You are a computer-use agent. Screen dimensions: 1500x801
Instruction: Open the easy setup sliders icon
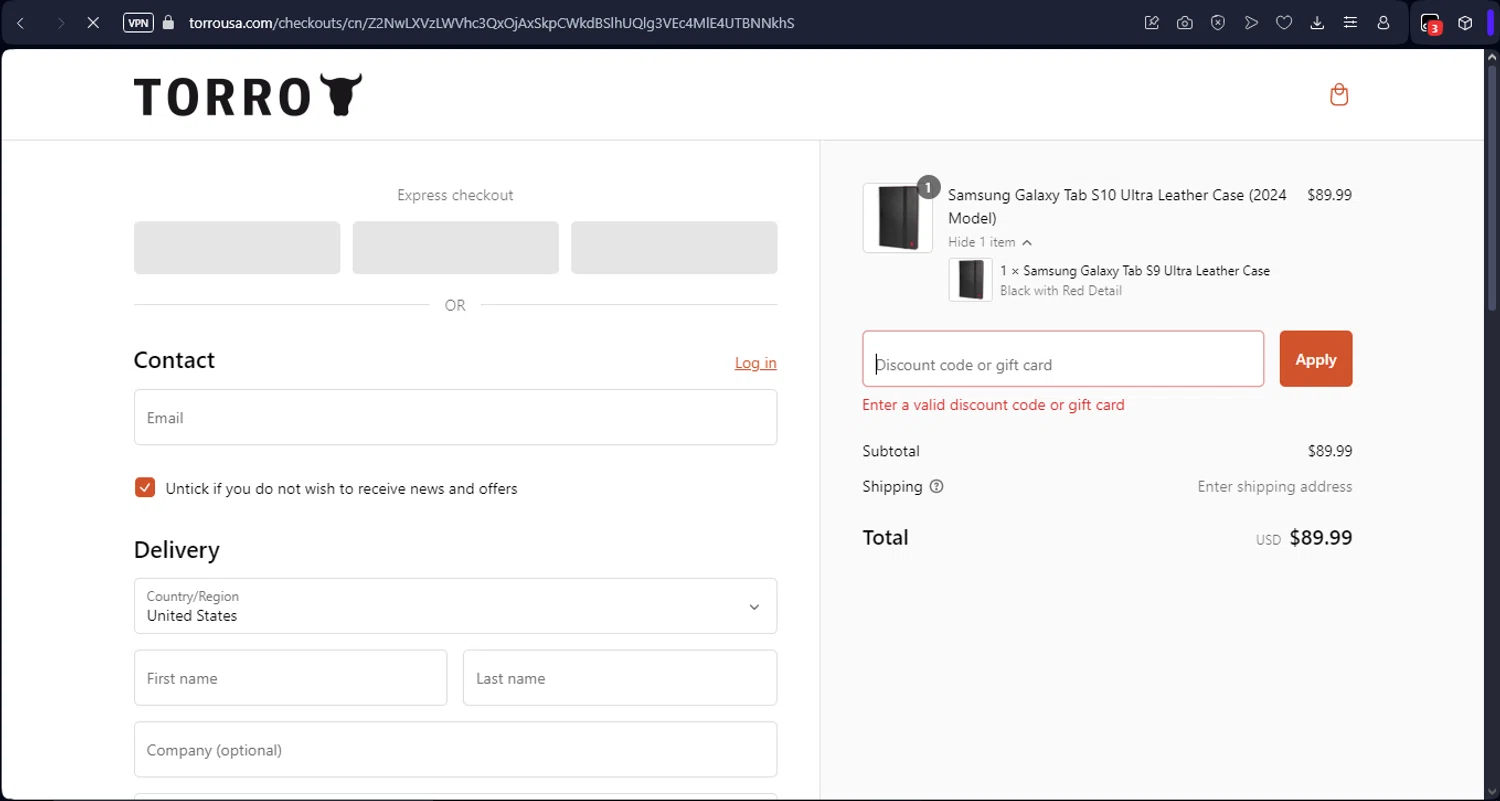1350,22
